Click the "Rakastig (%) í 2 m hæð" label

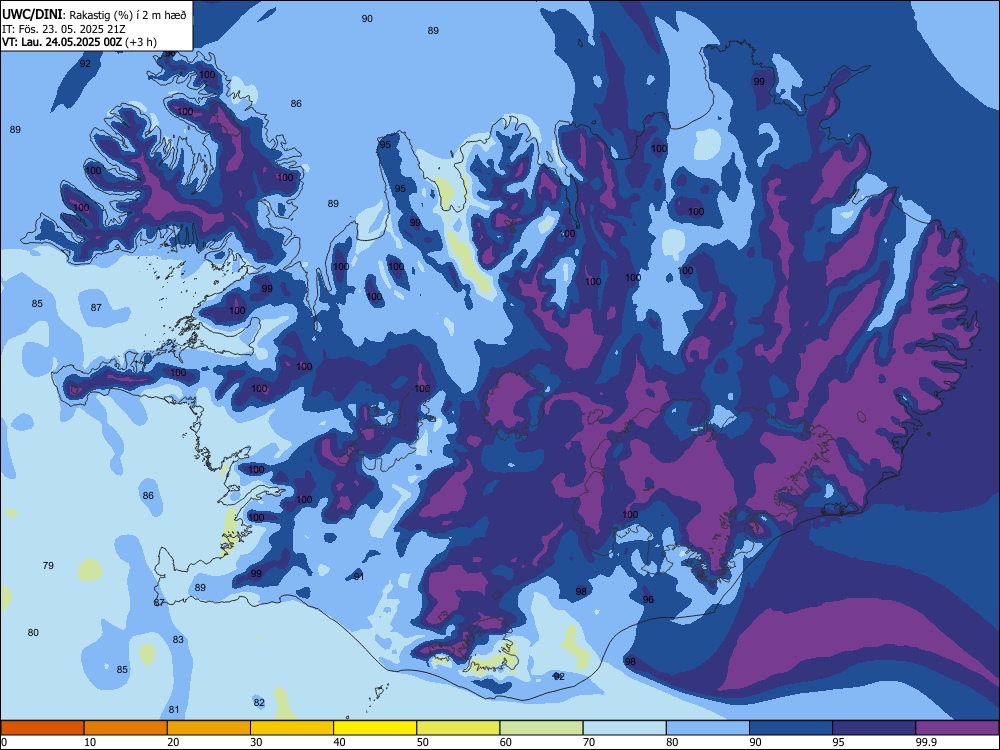[x=128, y=15]
